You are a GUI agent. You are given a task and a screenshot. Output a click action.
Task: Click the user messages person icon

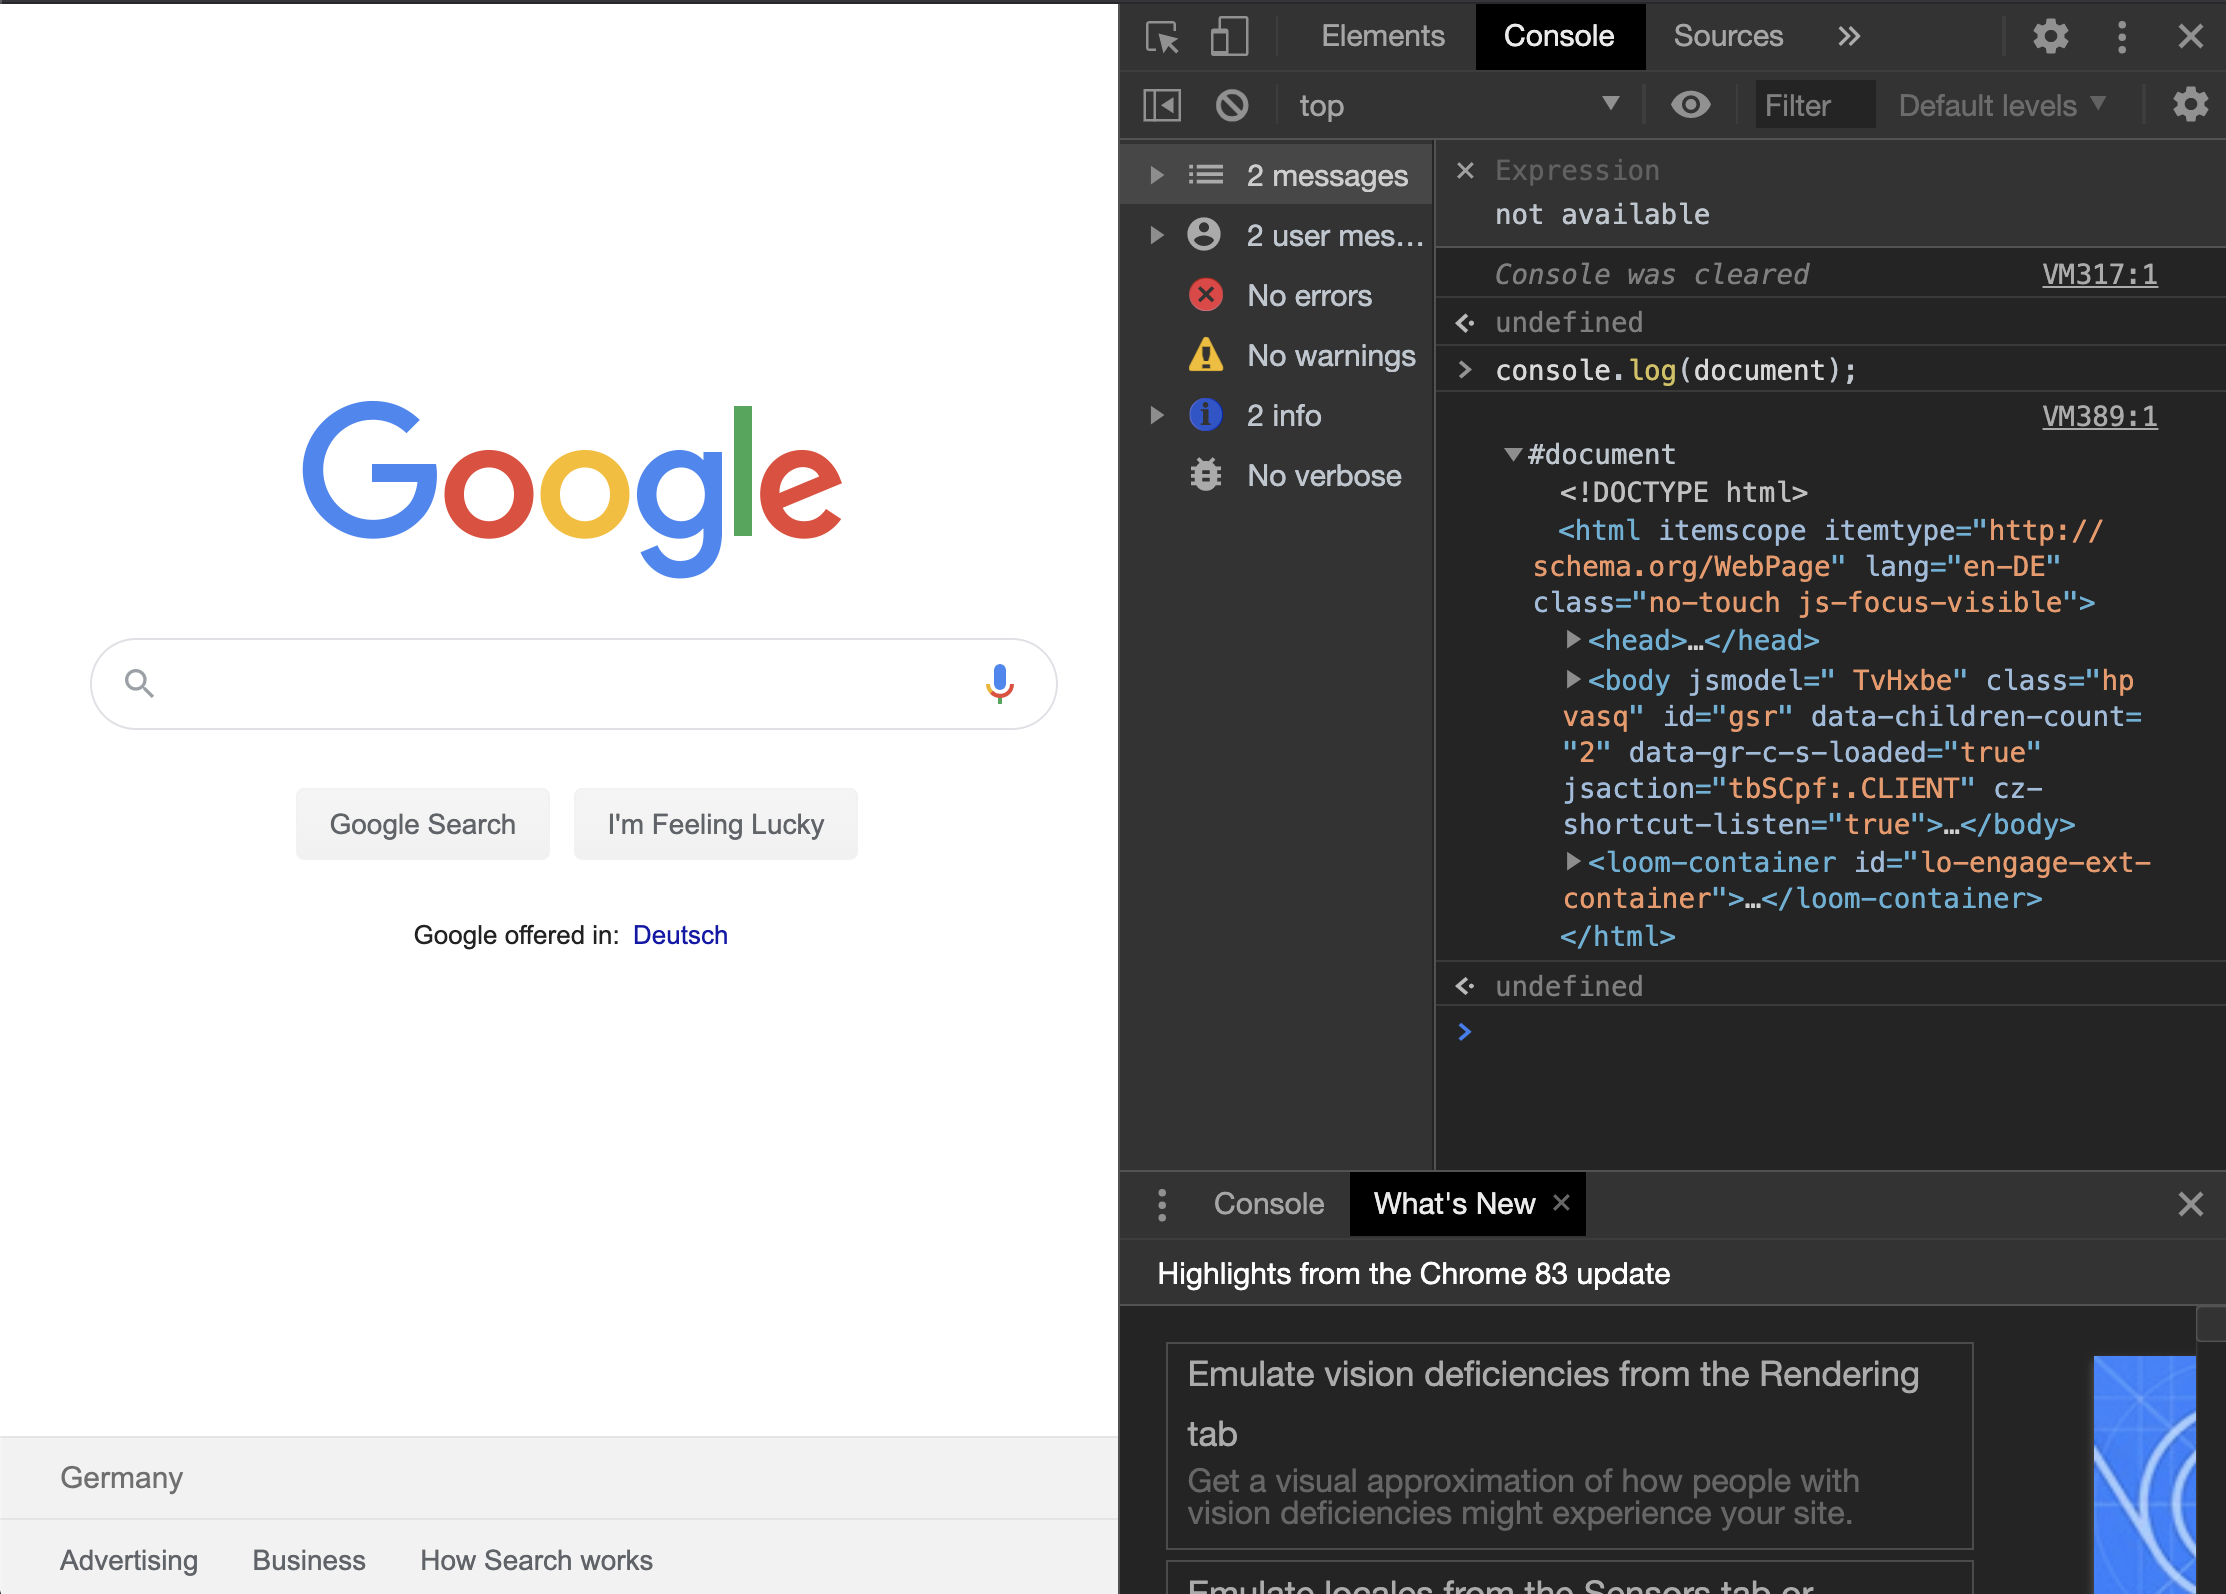(x=1204, y=235)
